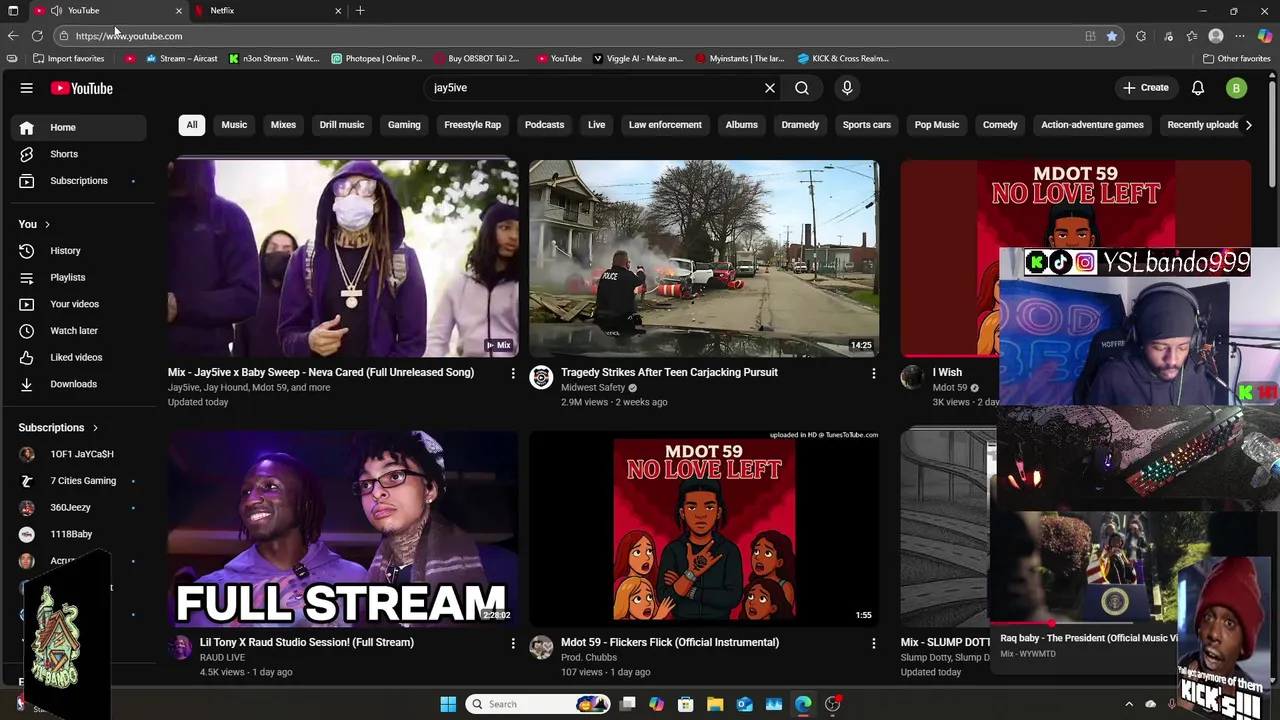Open 7 Cities Gaming subscription
The width and height of the screenshot is (1280, 720).
[x=80, y=481]
